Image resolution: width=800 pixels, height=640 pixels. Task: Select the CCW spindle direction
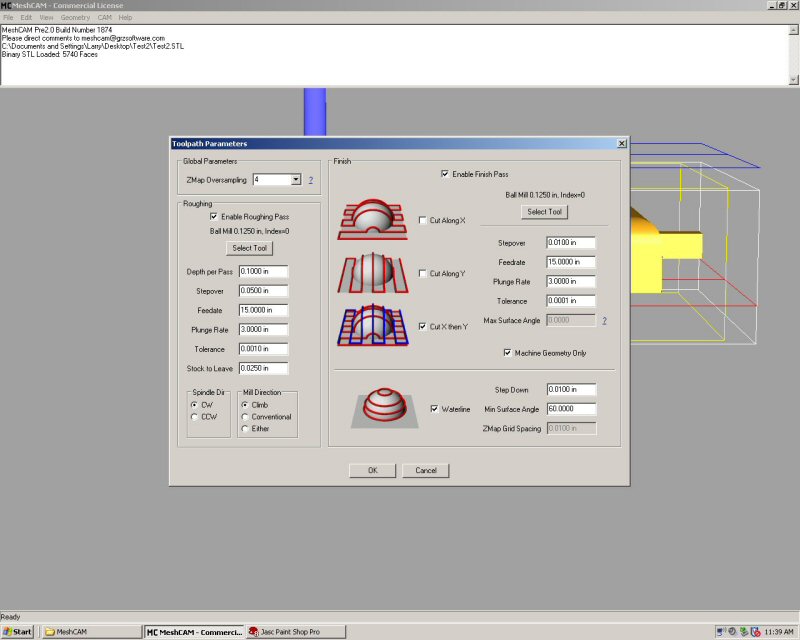click(x=194, y=417)
